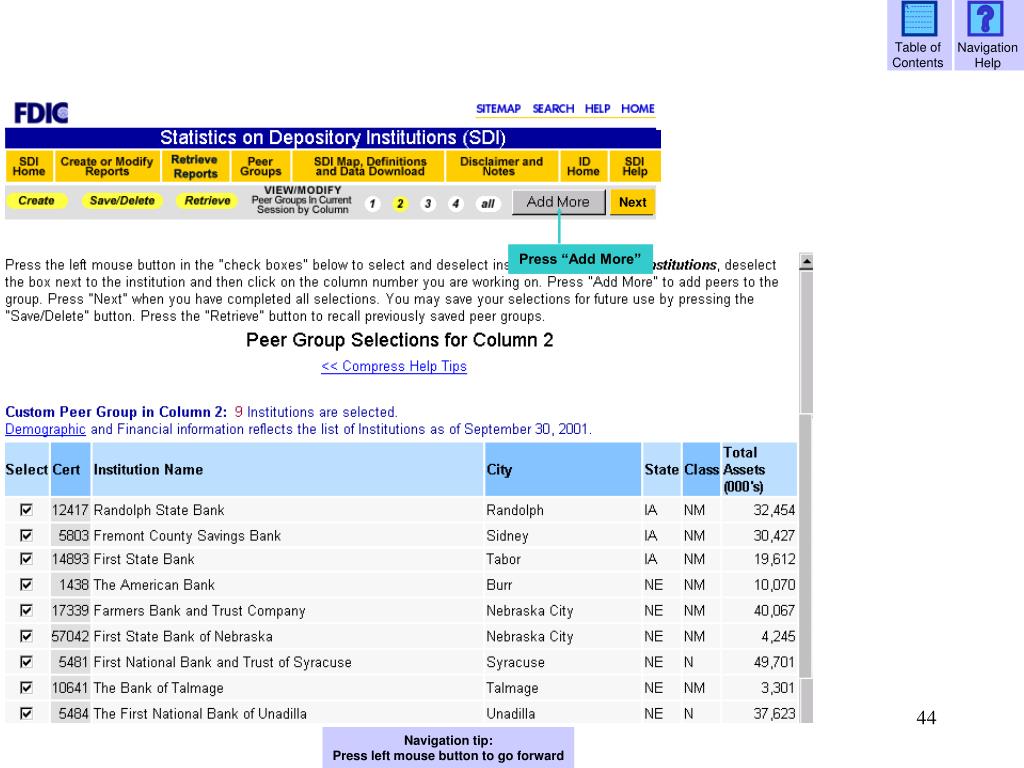Click Randolph State Bank name
This screenshot has width=1024, height=768.
(x=159, y=510)
